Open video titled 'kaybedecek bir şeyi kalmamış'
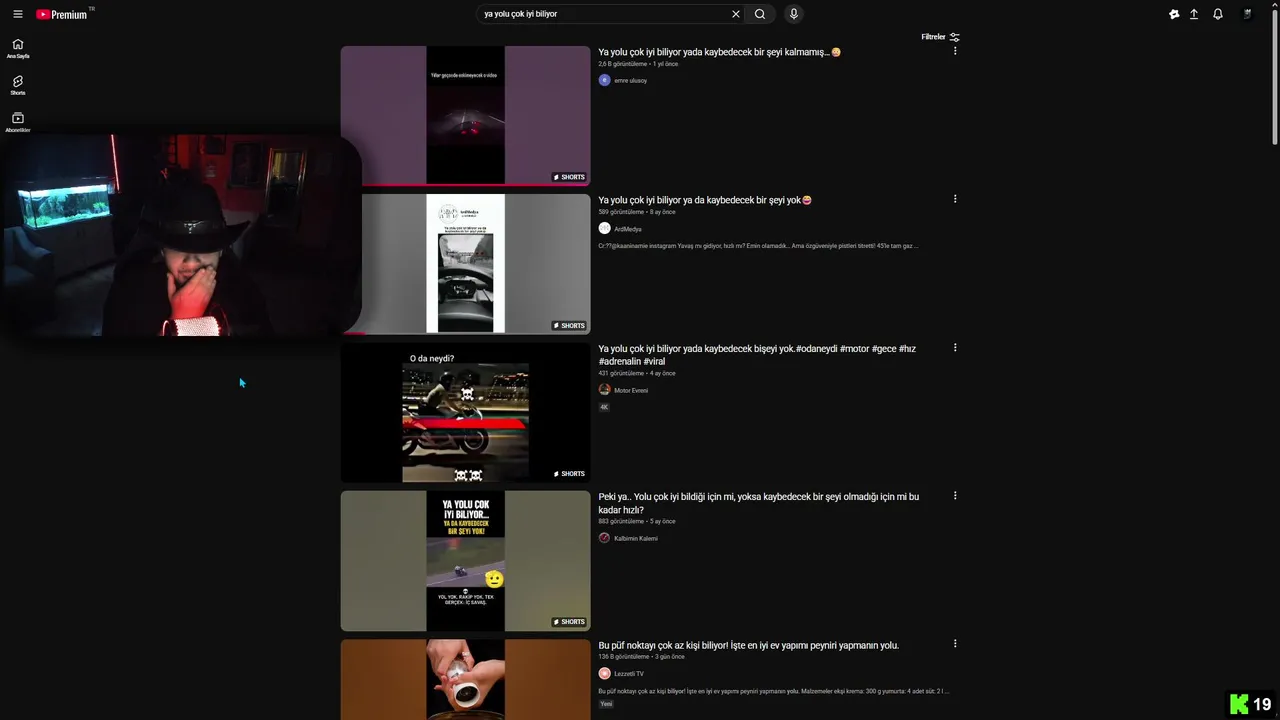This screenshot has width=1280, height=720. tap(719, 52)
